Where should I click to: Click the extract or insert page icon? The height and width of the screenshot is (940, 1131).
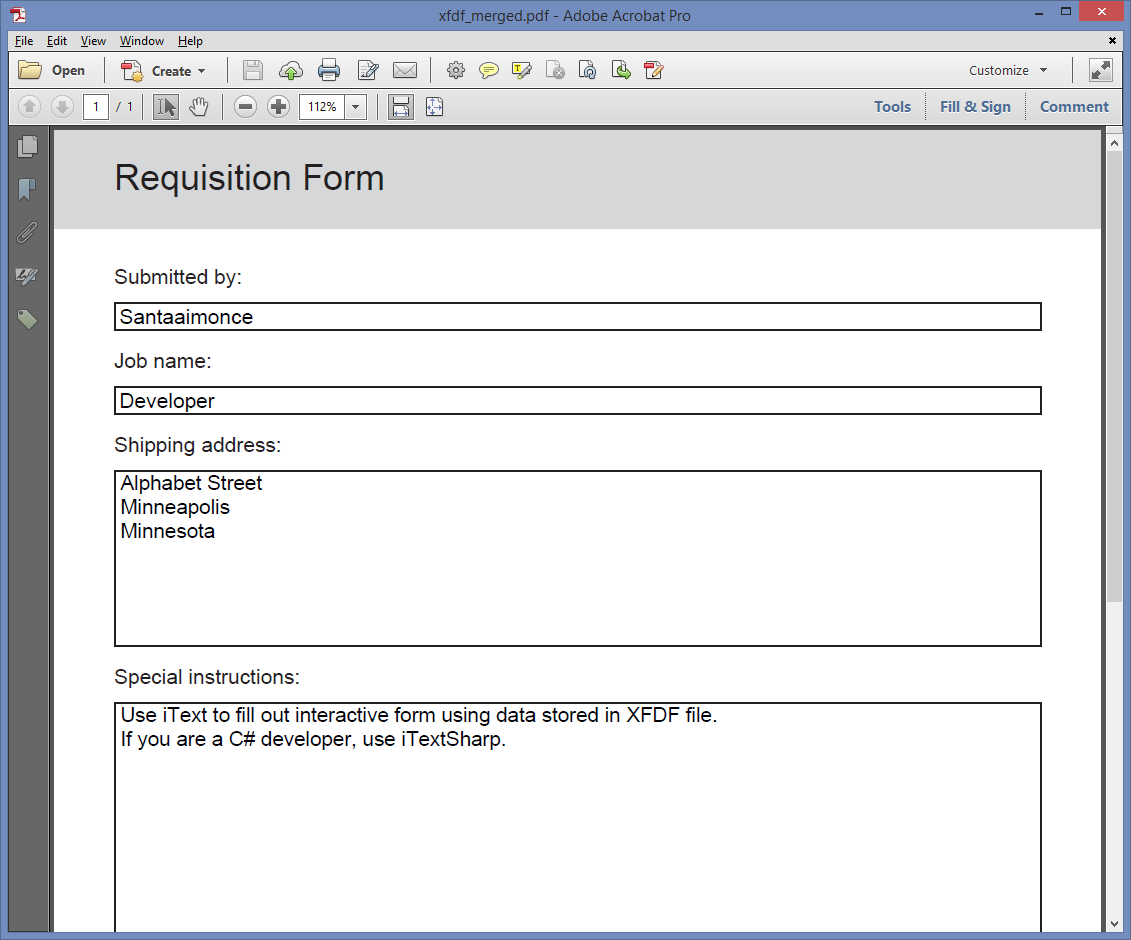tap(621, 71)
